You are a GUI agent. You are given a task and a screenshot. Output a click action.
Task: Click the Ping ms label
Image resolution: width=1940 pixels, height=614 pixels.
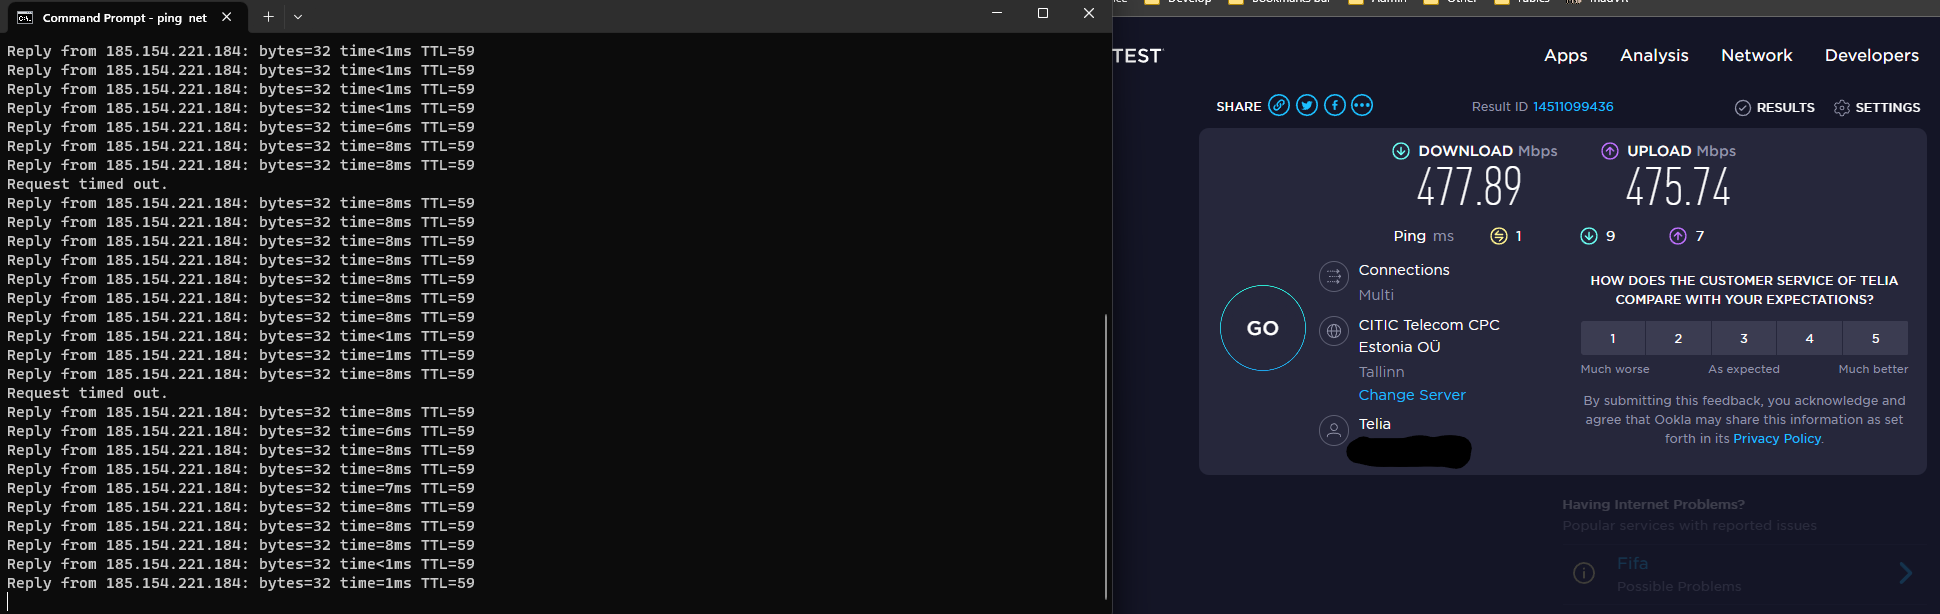tap(1424, 236)
